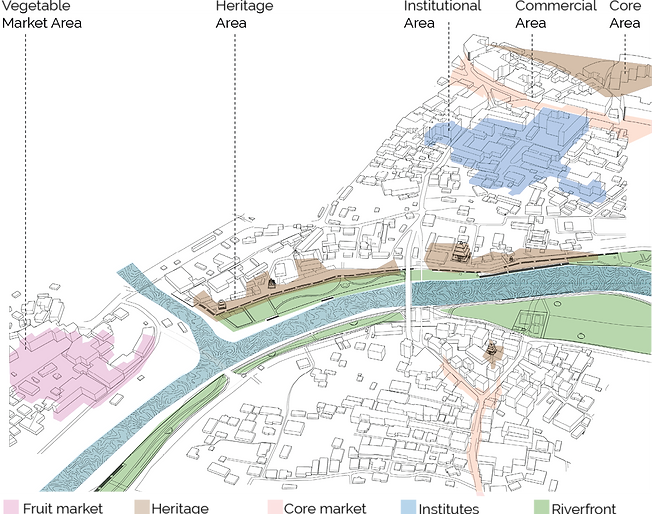Click the small shrine icon near river bend
This screenshot has height=514, width=652.
coord(222,306)
